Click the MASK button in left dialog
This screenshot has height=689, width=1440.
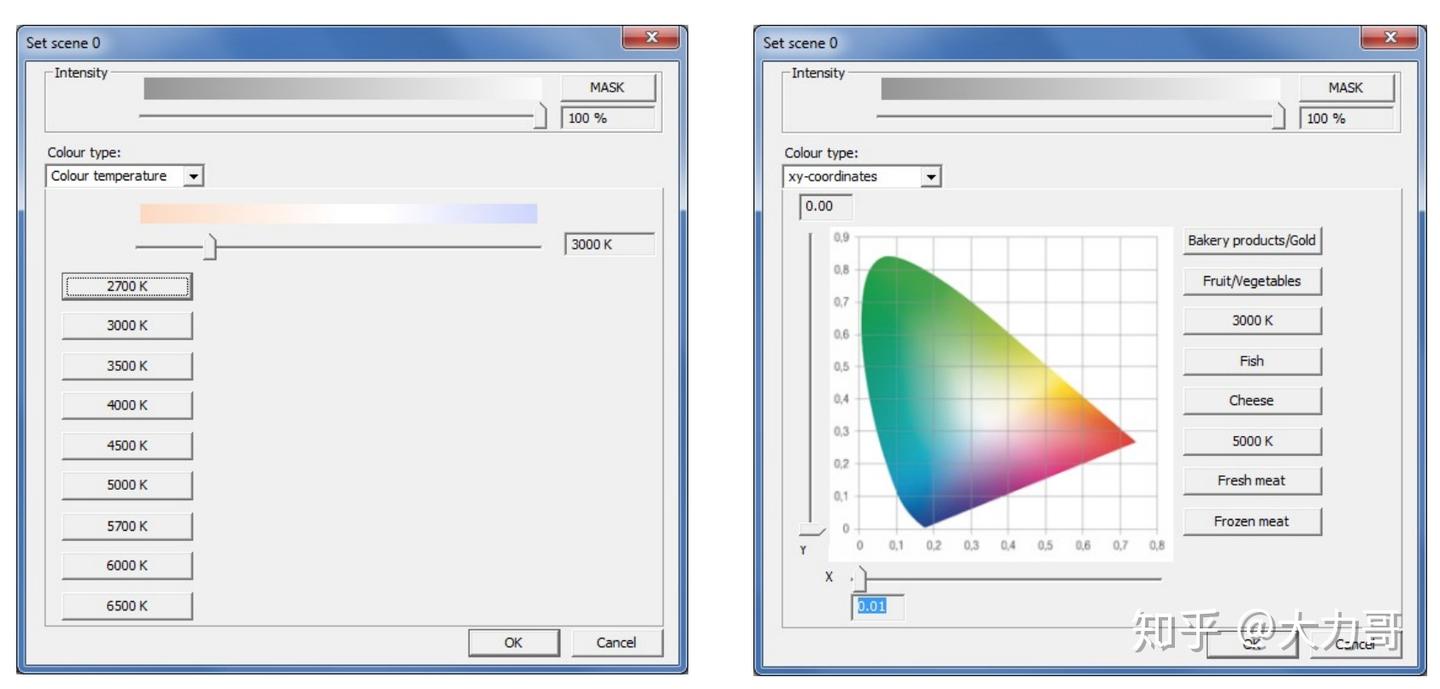(607, 87)
